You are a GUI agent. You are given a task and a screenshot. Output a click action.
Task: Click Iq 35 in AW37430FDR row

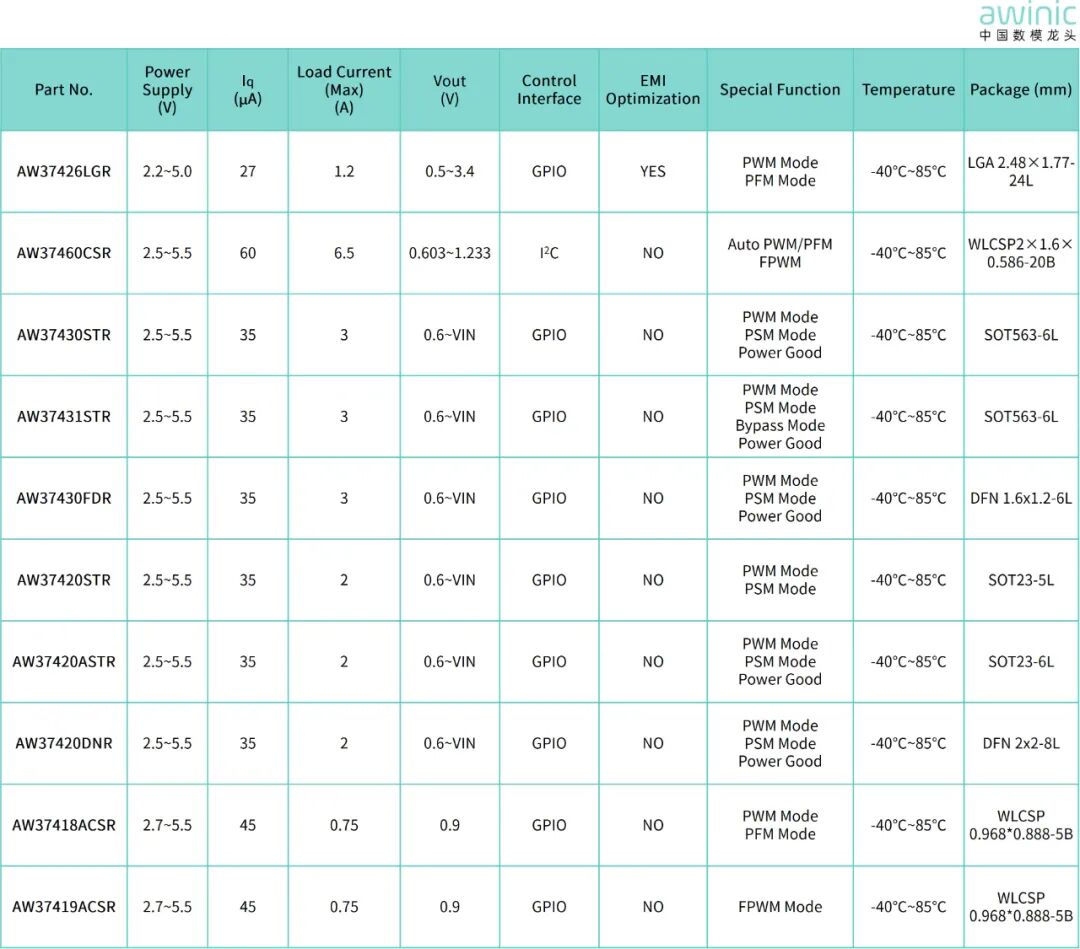[248, 498]
